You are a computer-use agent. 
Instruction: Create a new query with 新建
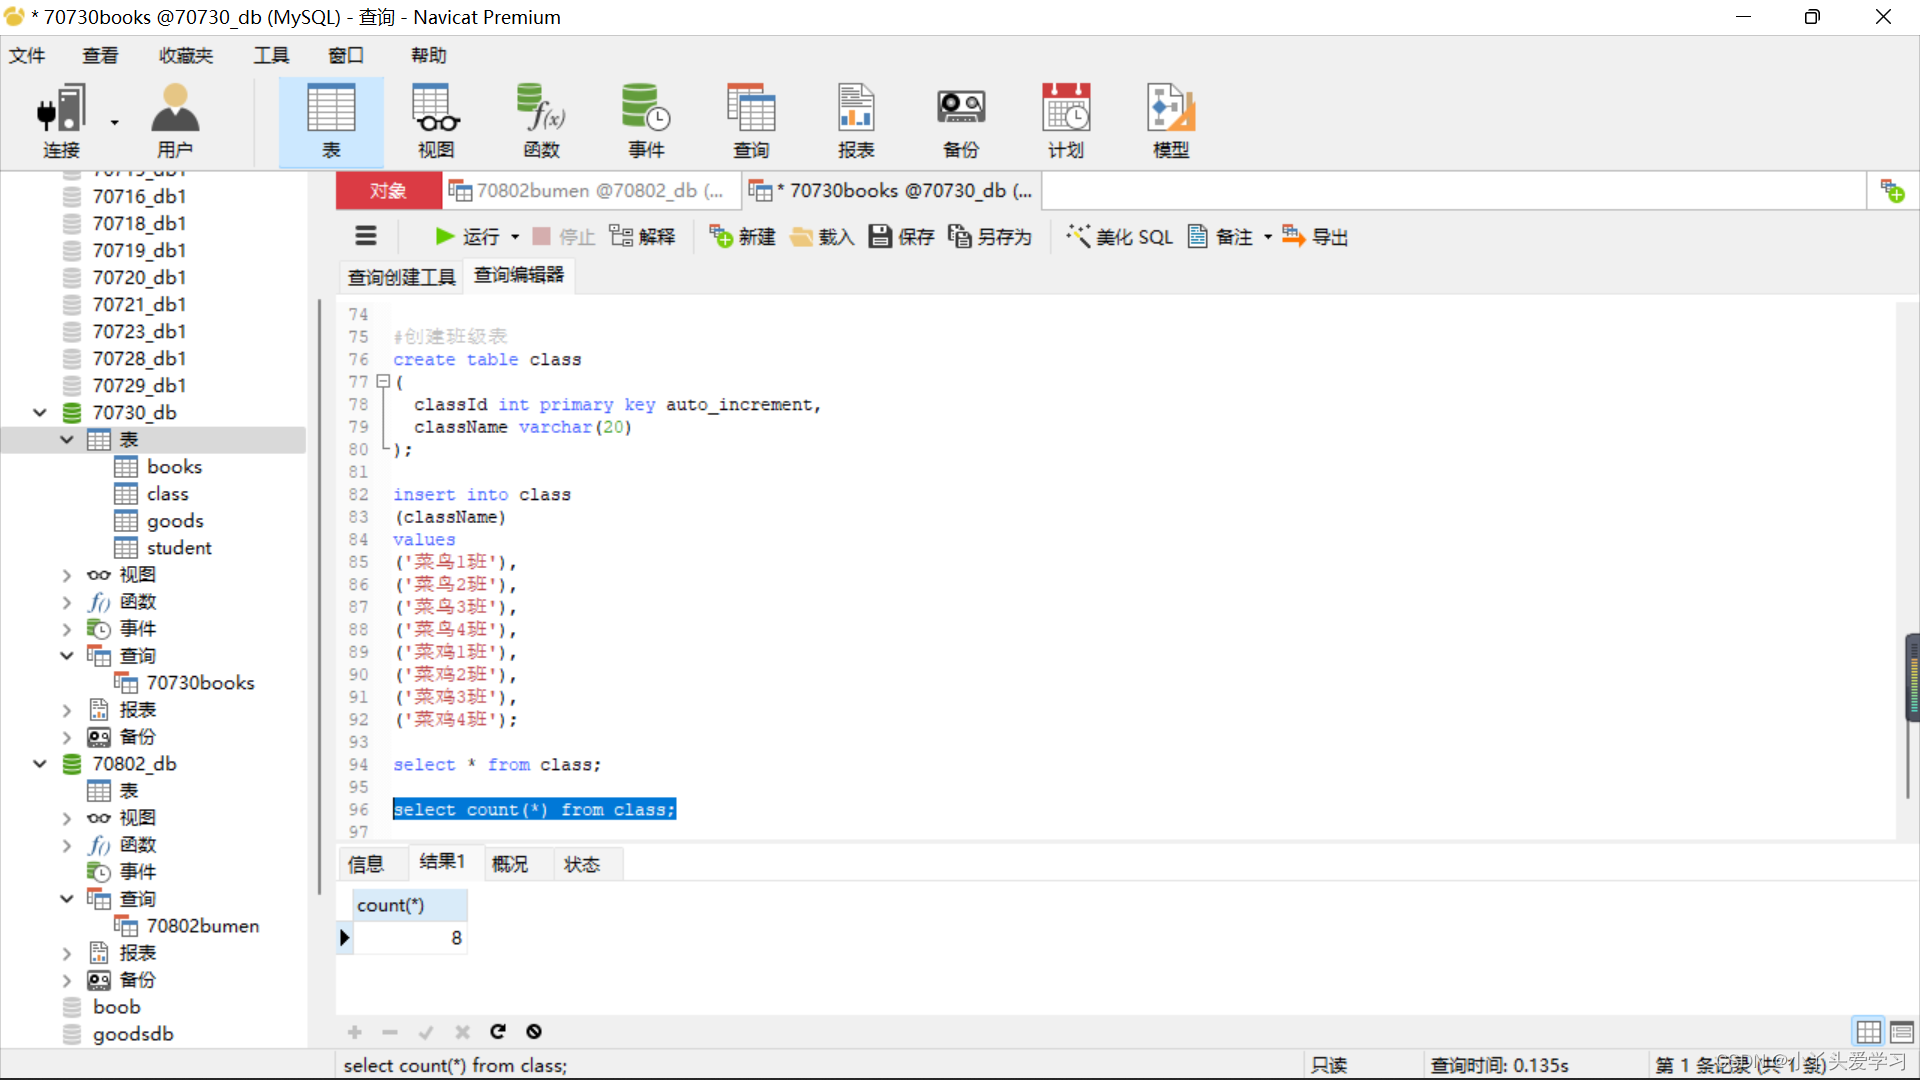coord(742,237)
